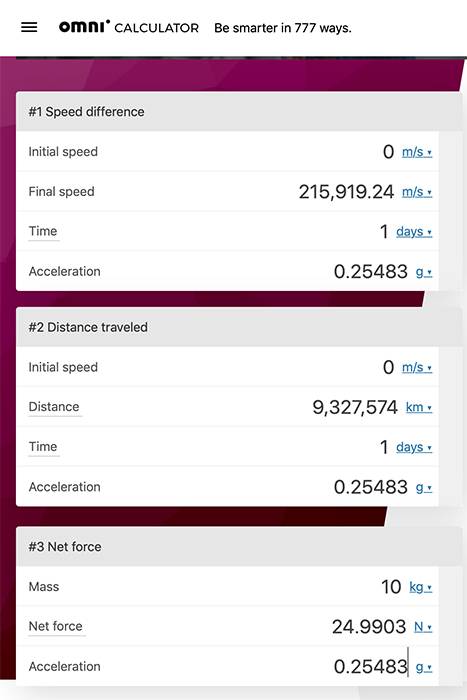Change Initial speed unit in Speed difference

417,152
